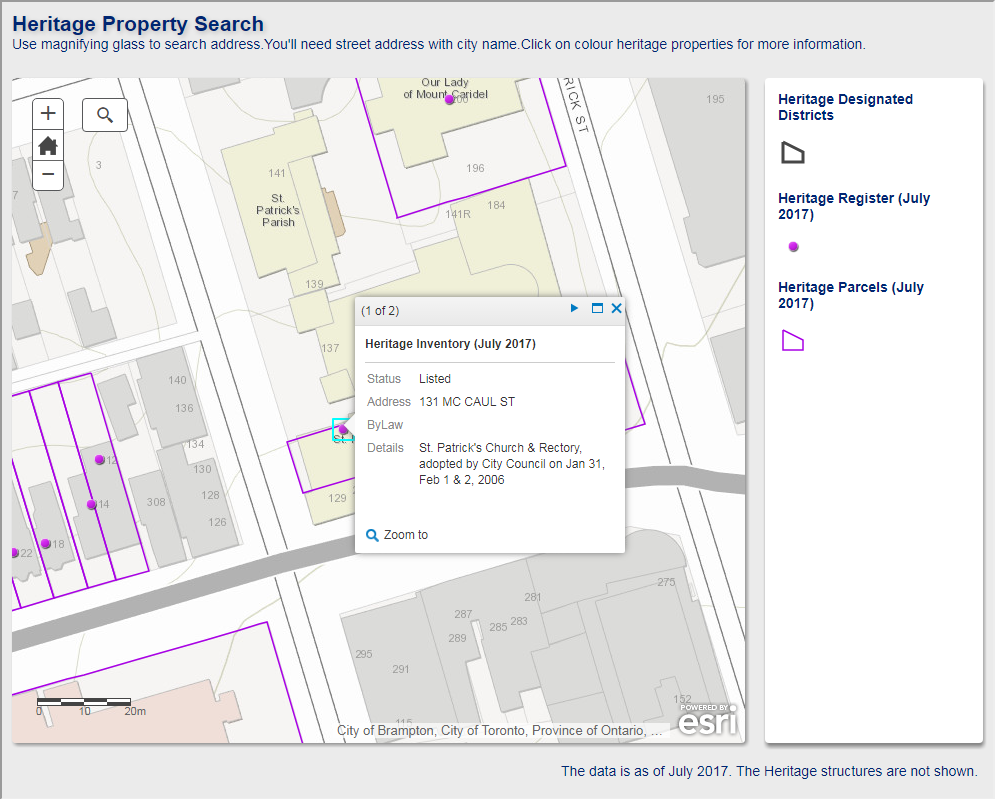
Task: Click building number 184 on the map
Action: coord(496,205)
